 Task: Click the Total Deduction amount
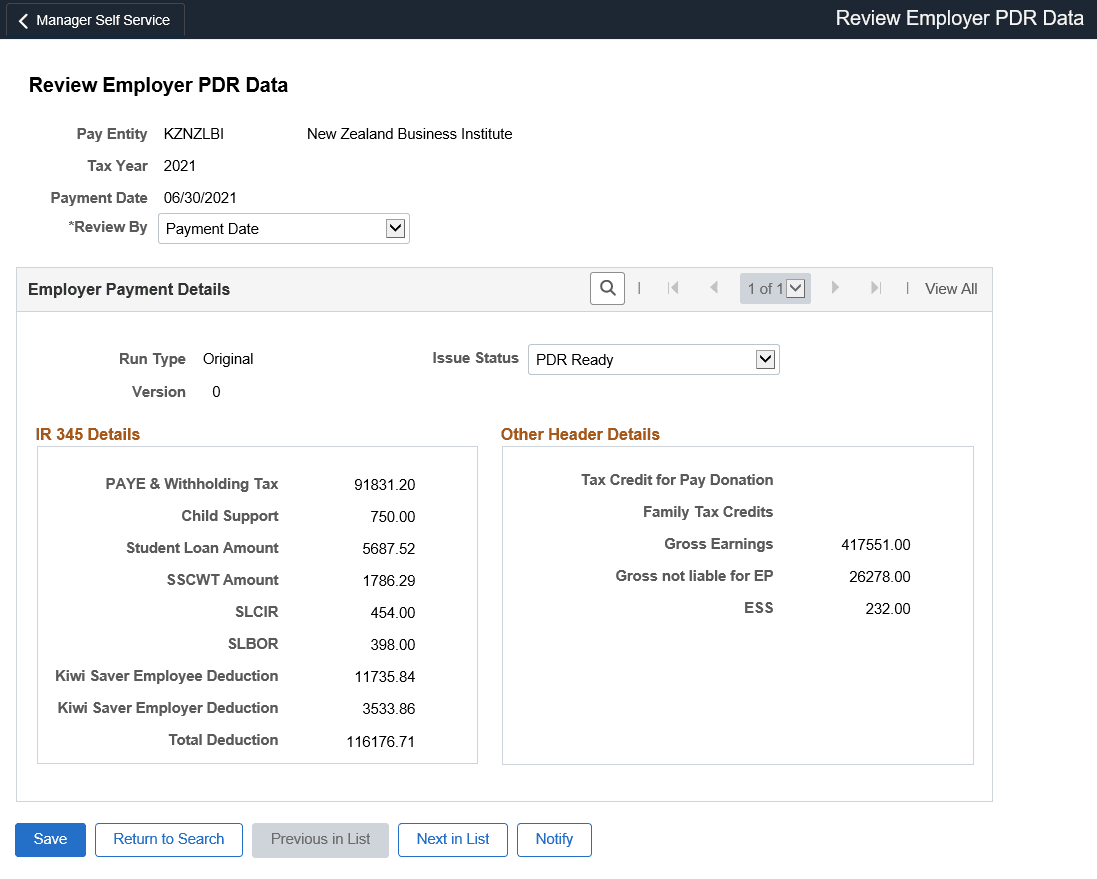386,740
